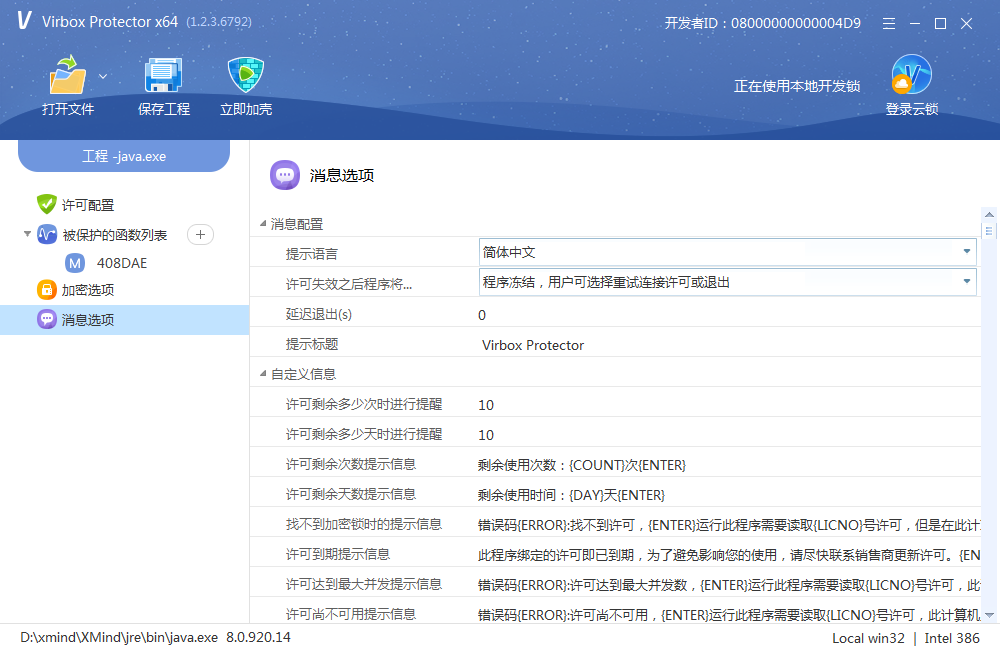Click the 许可剩余天数提示信息 label
This screenshot has height=650, width=1000.
click(x=351, y=494)
